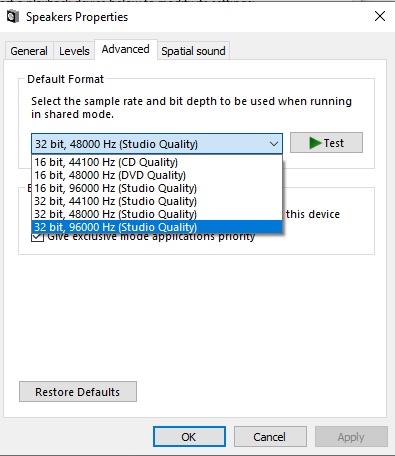Click the greyed Apply button
395x456 pixels.
point(351,437)
